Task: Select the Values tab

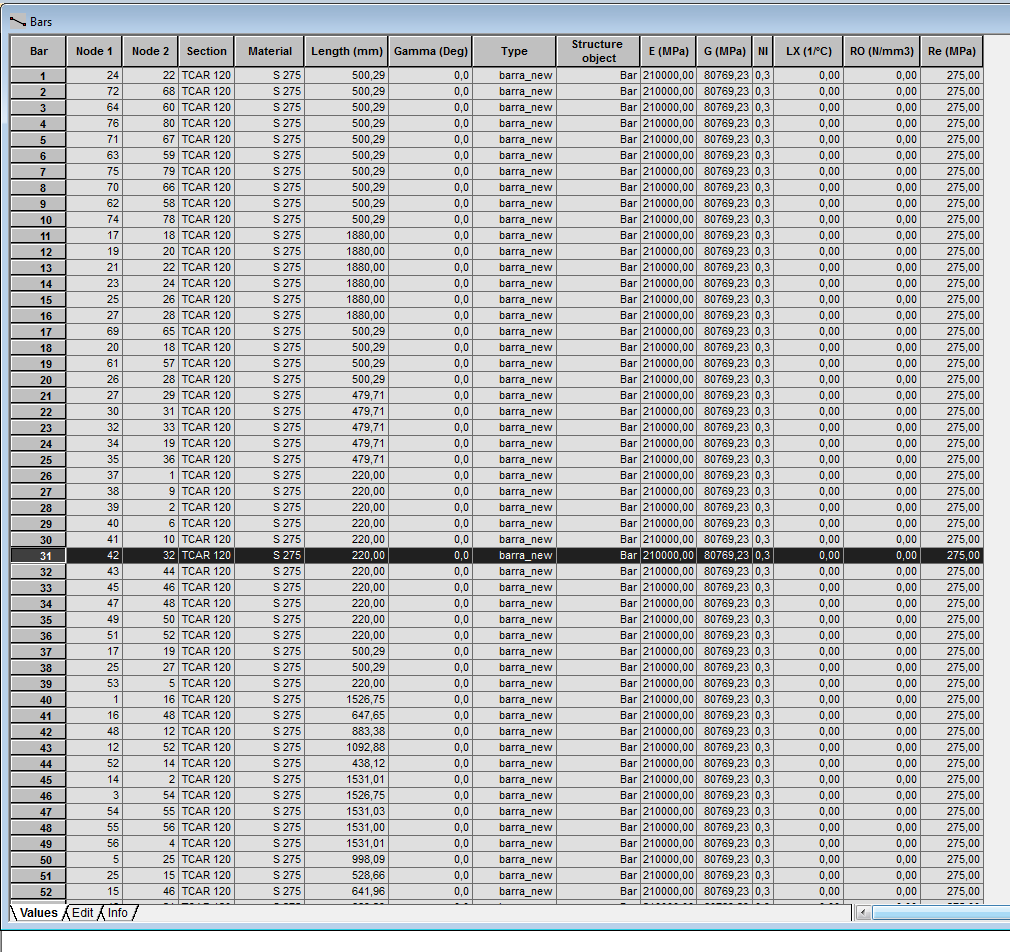Action: [38, 913]
